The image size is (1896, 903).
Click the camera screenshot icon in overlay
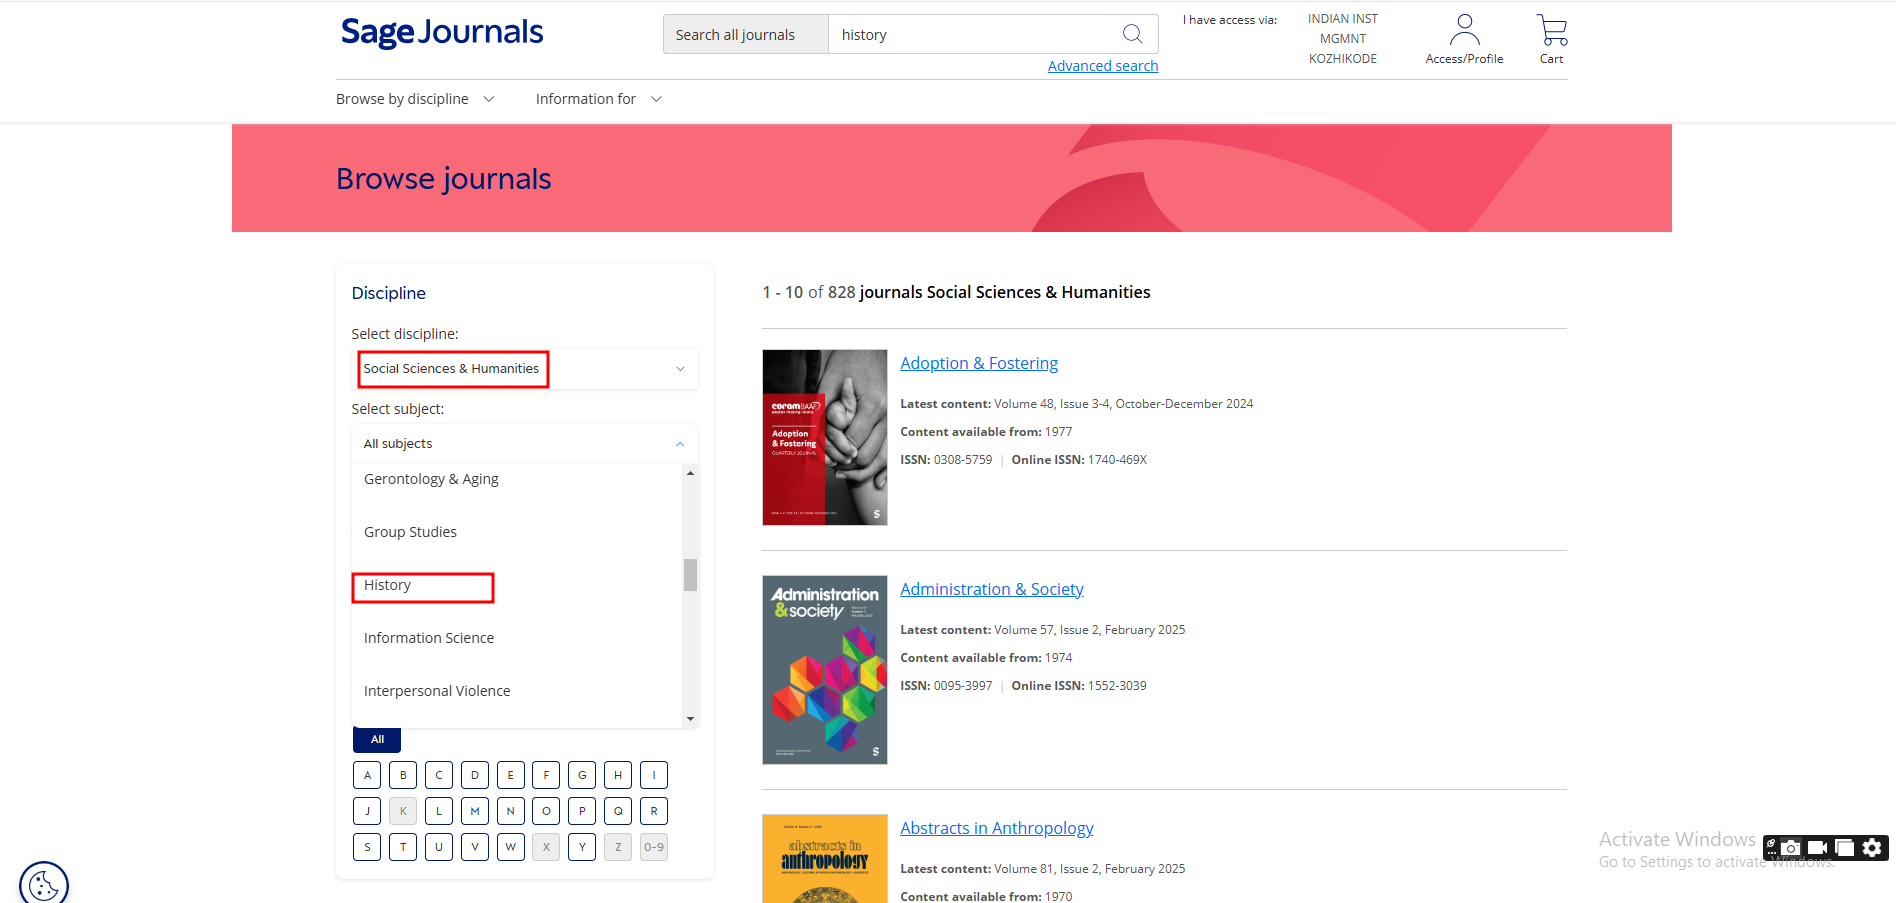(1791, 848)
